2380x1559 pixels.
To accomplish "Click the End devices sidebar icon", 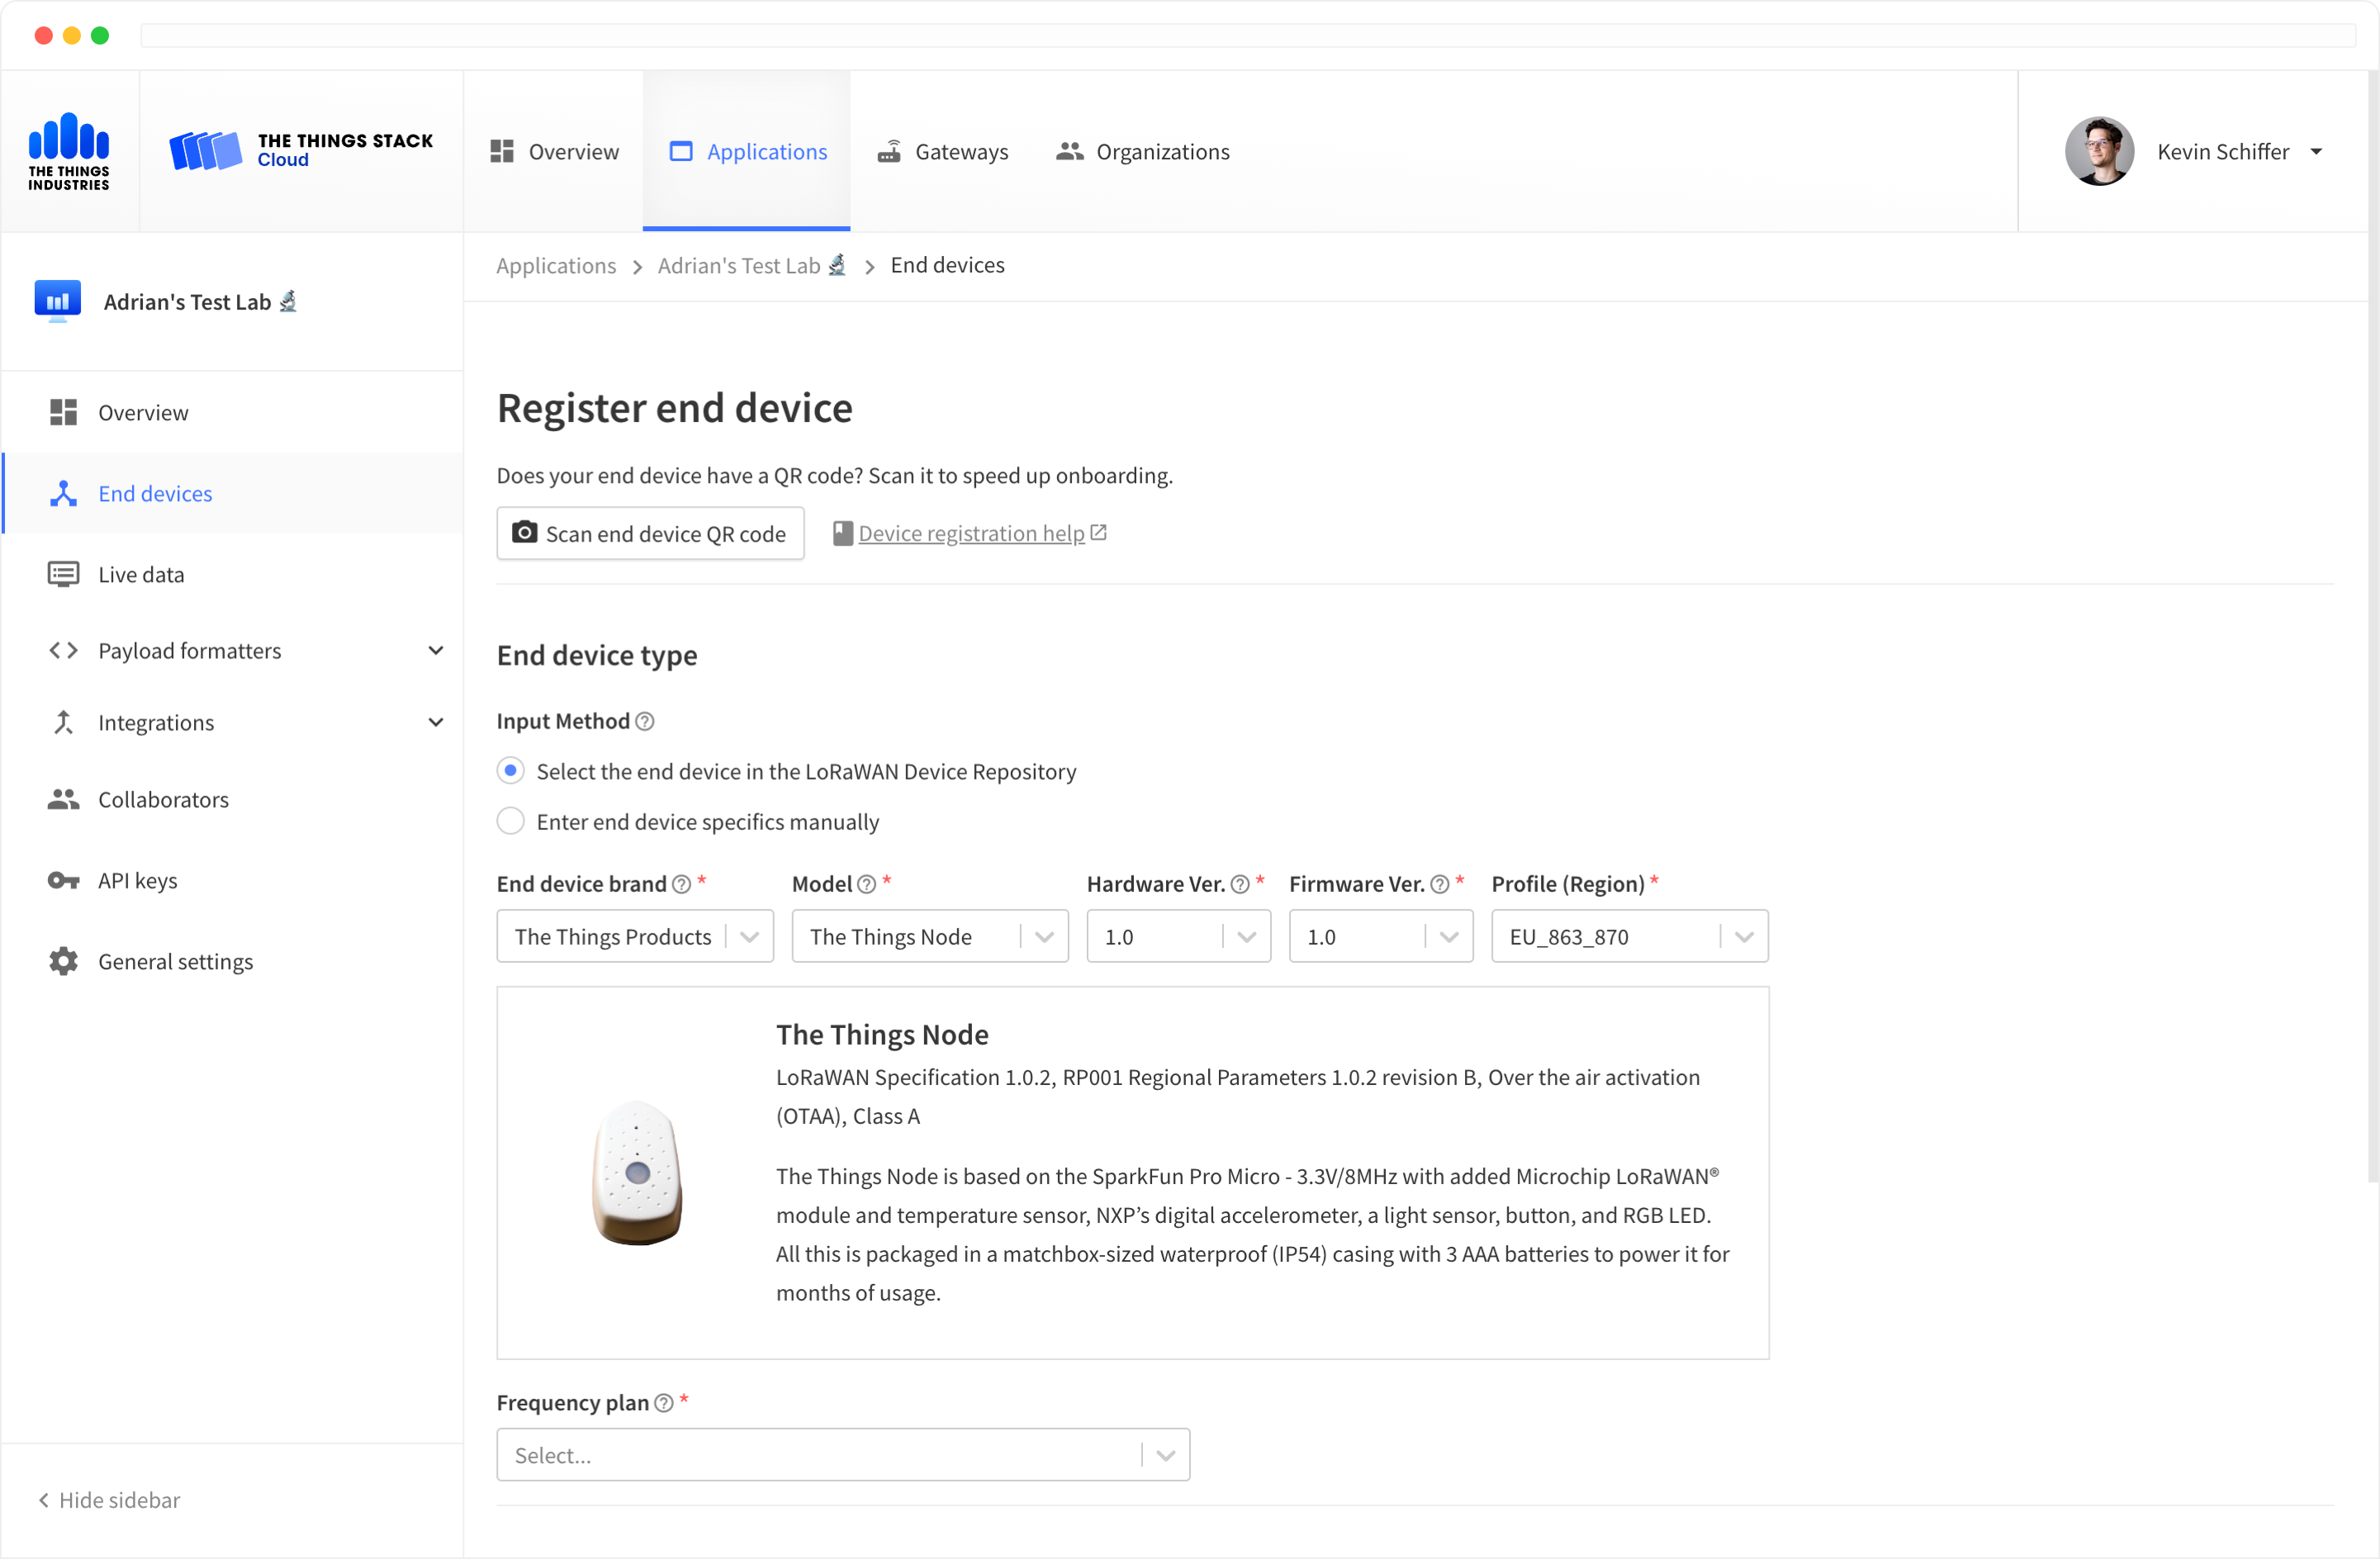I will (x=63, y=492).
